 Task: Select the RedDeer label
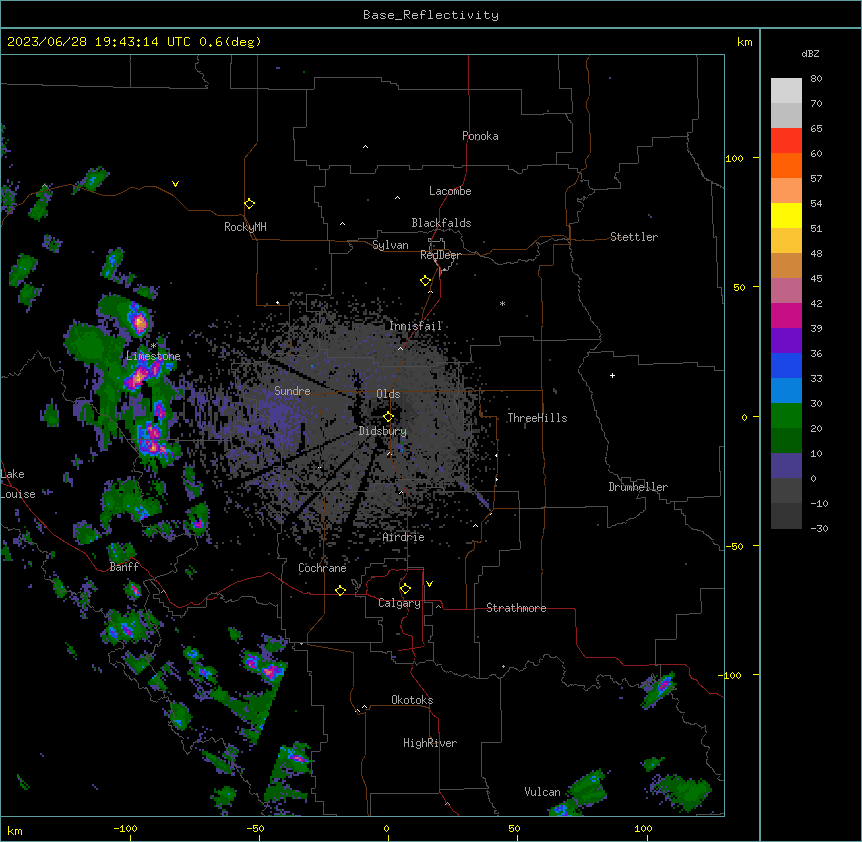(440, 255)
